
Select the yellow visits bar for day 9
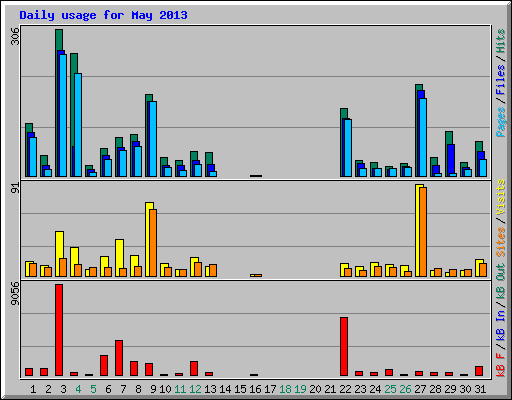[148, 239]
